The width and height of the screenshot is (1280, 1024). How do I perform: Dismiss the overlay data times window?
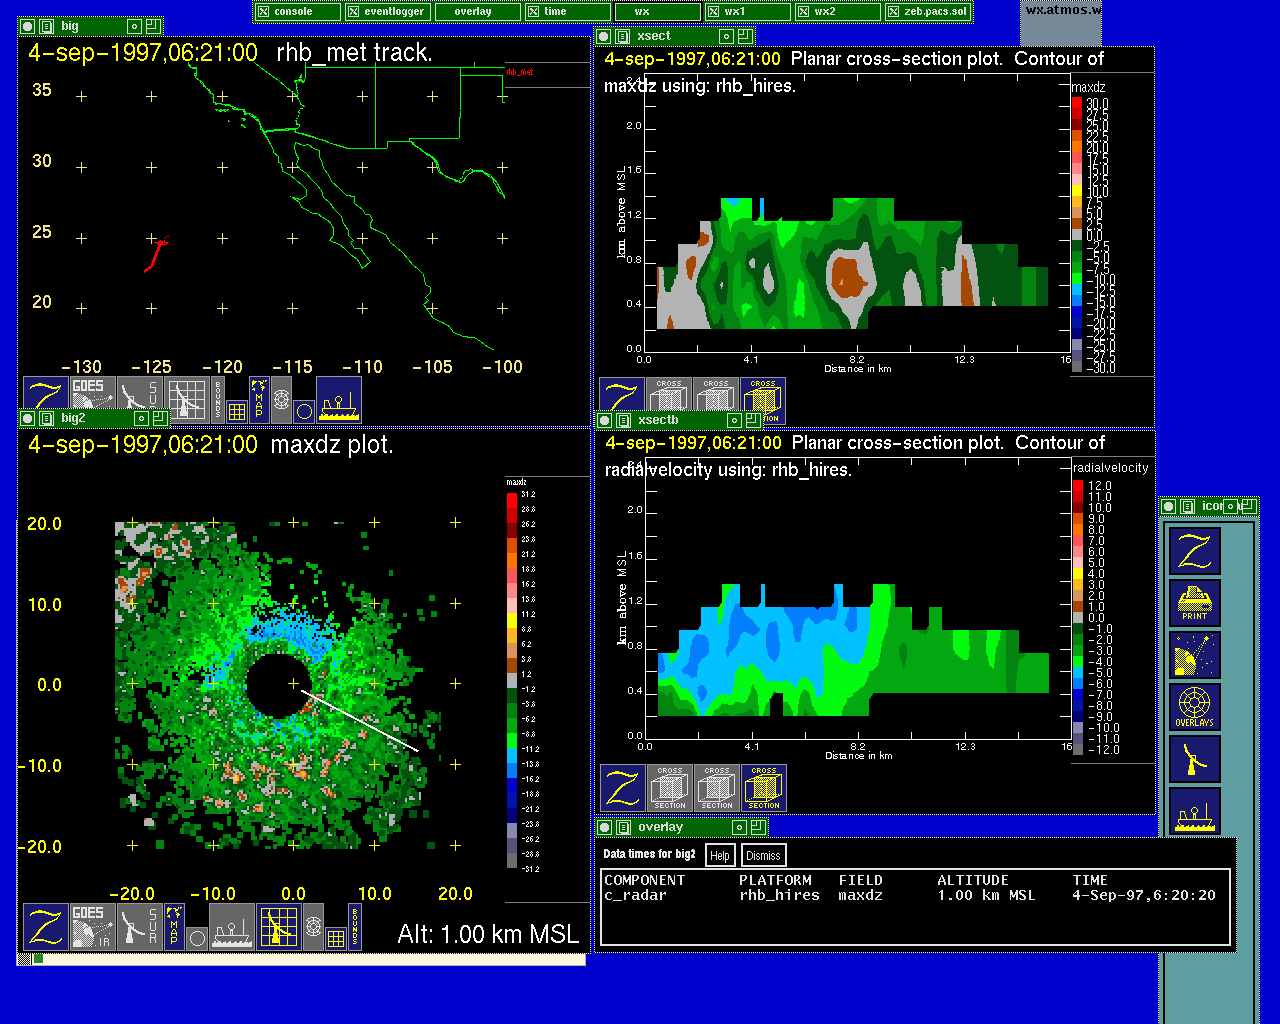click(x=763, y=856)
